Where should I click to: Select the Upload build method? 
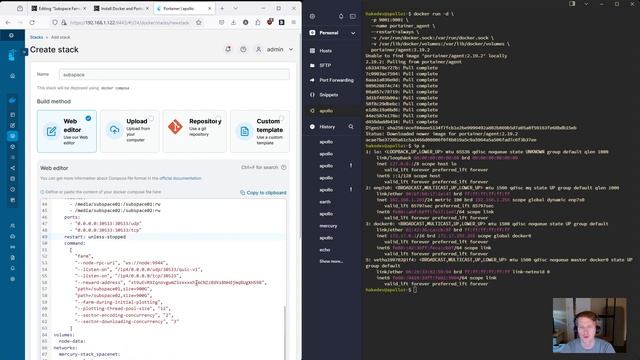pos(130,131)
